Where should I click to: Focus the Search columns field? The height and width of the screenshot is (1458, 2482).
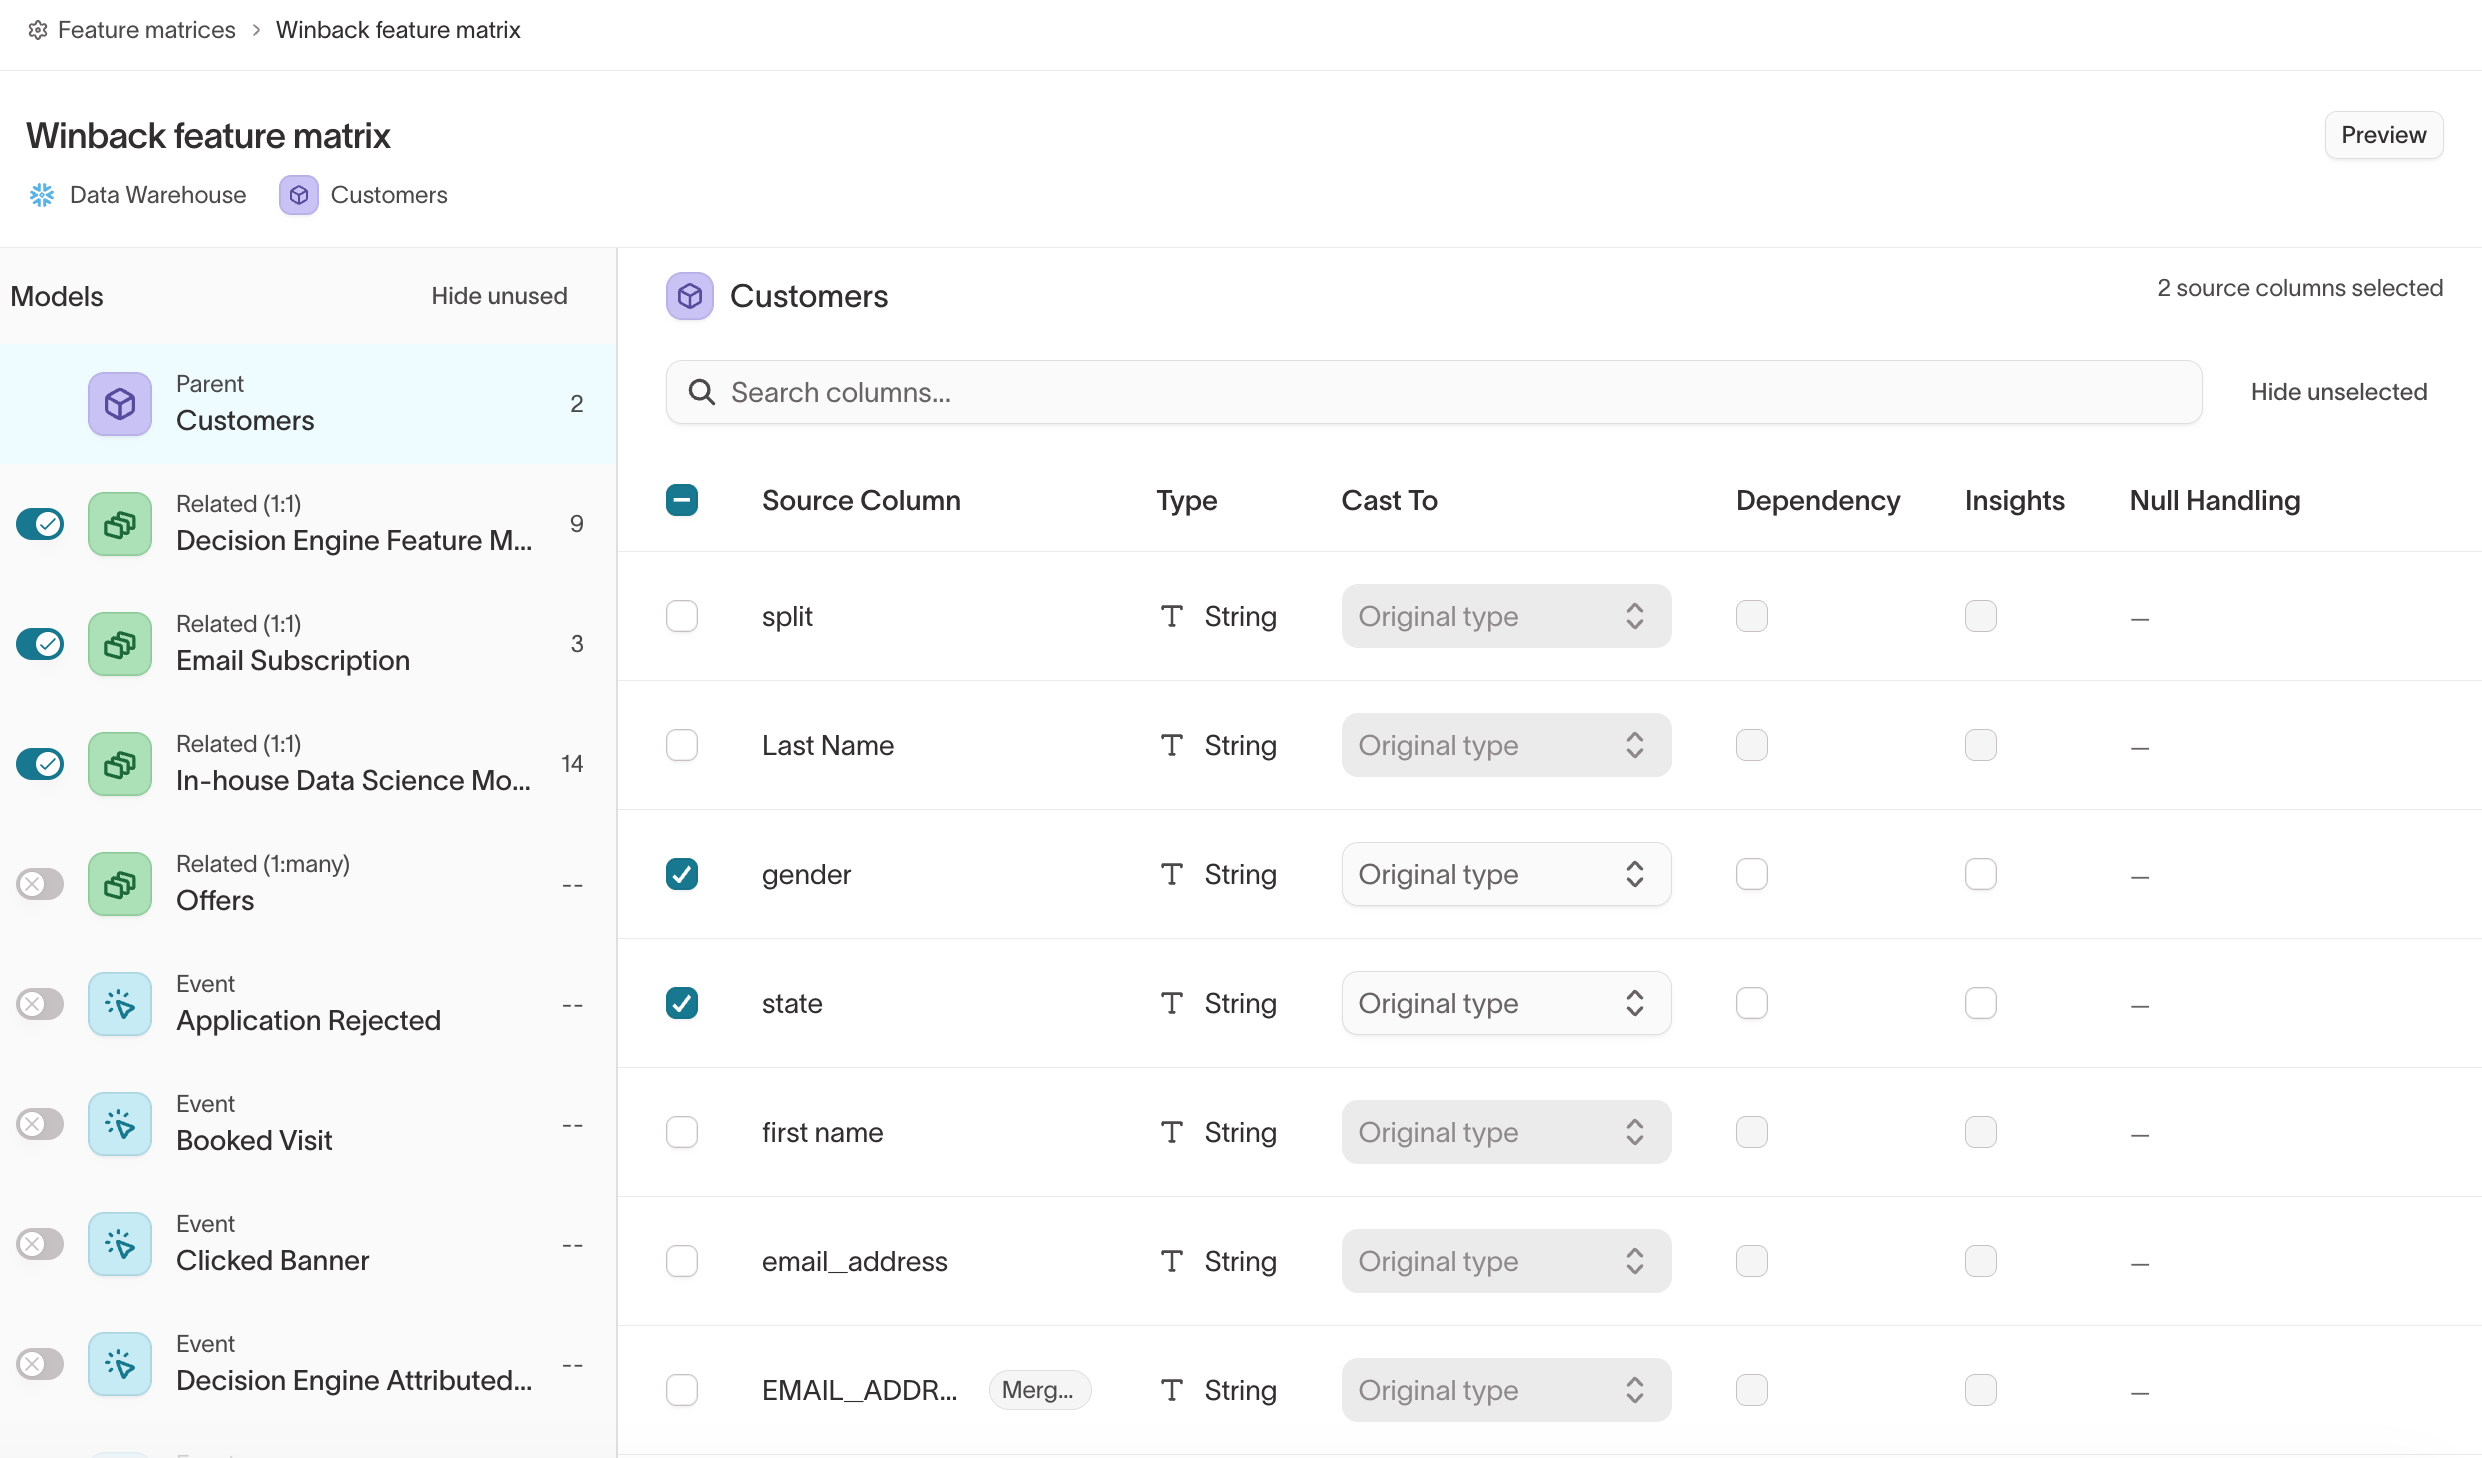(x=1434, y=392)
